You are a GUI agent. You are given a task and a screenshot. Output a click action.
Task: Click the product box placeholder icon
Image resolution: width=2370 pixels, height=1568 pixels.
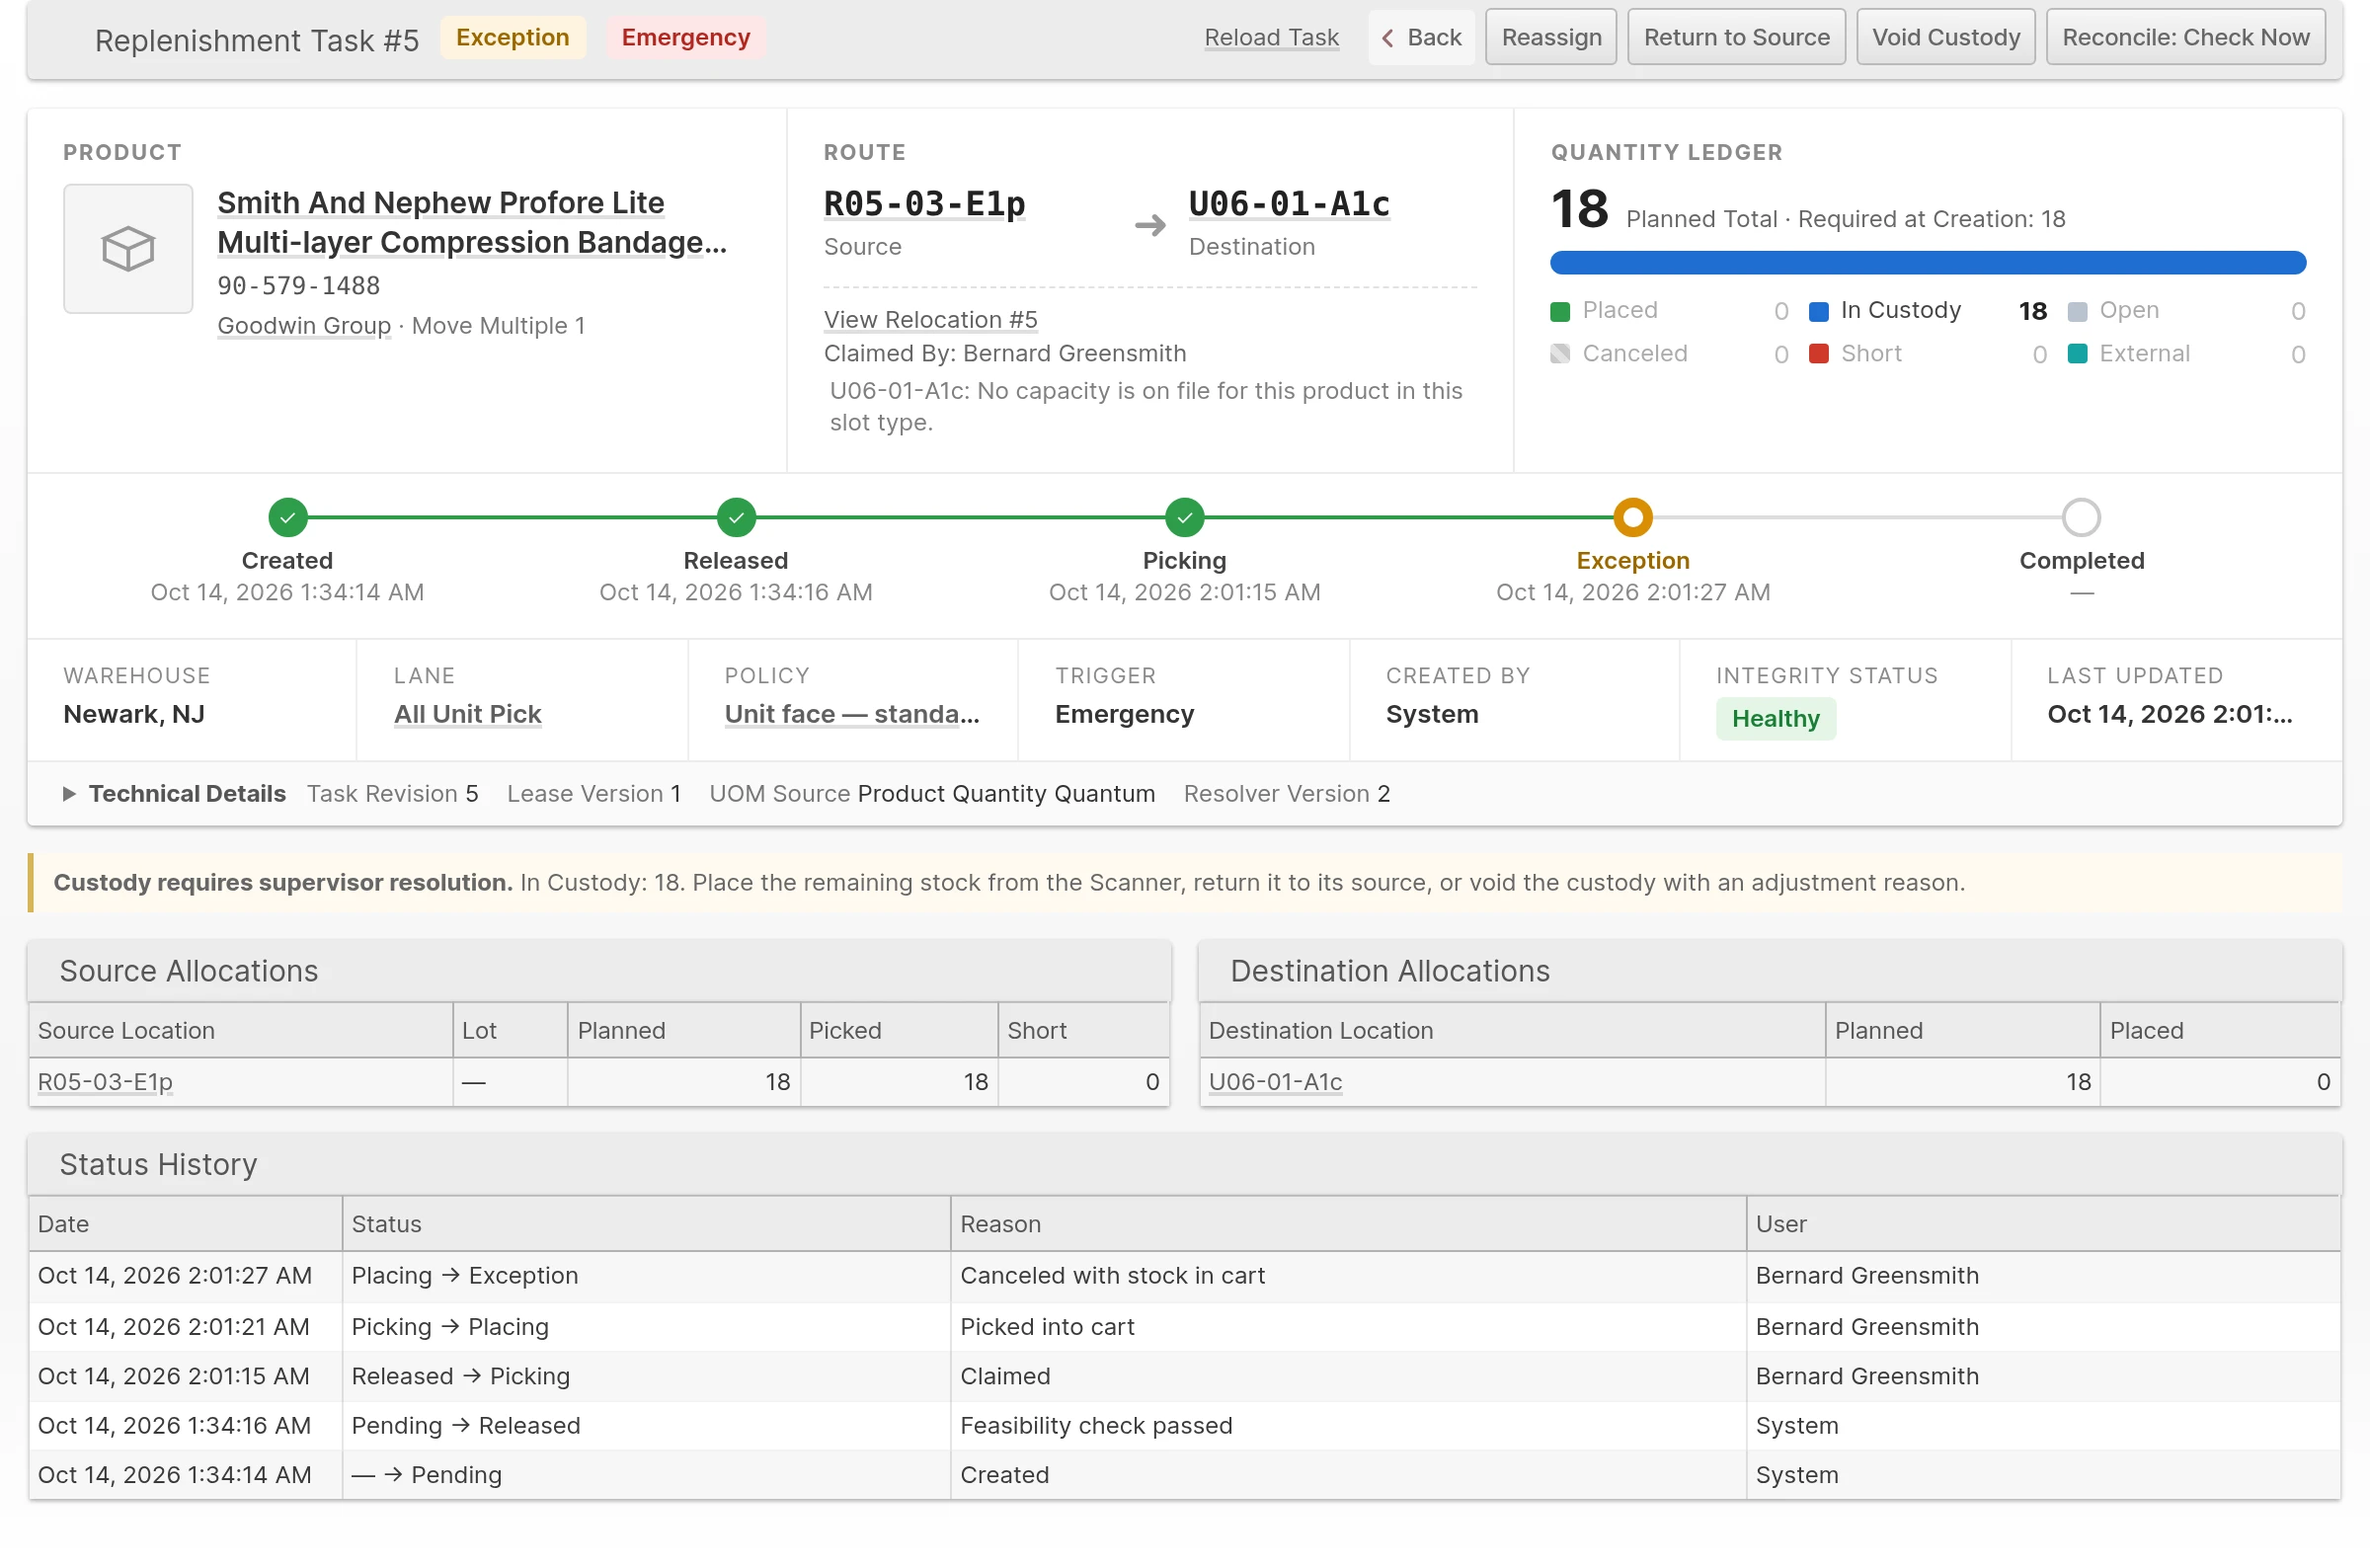[128, 248]
